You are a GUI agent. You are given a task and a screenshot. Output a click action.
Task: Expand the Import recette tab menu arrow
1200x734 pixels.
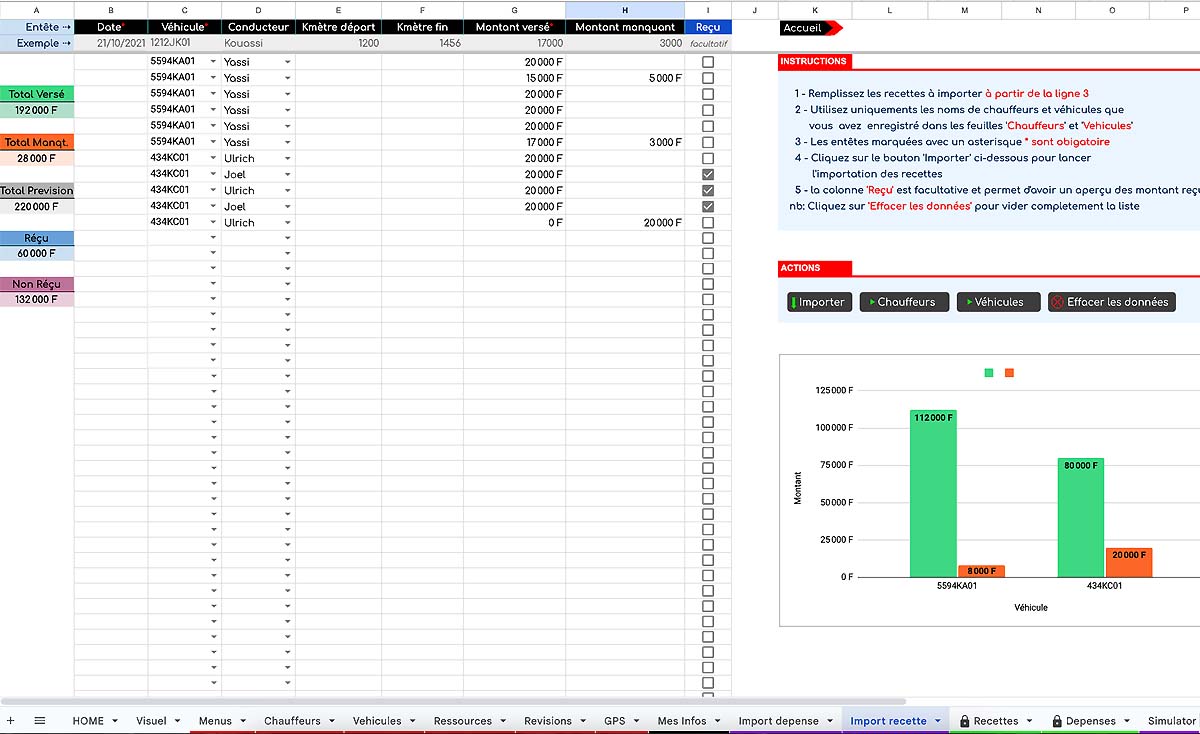tap(937, 721)
